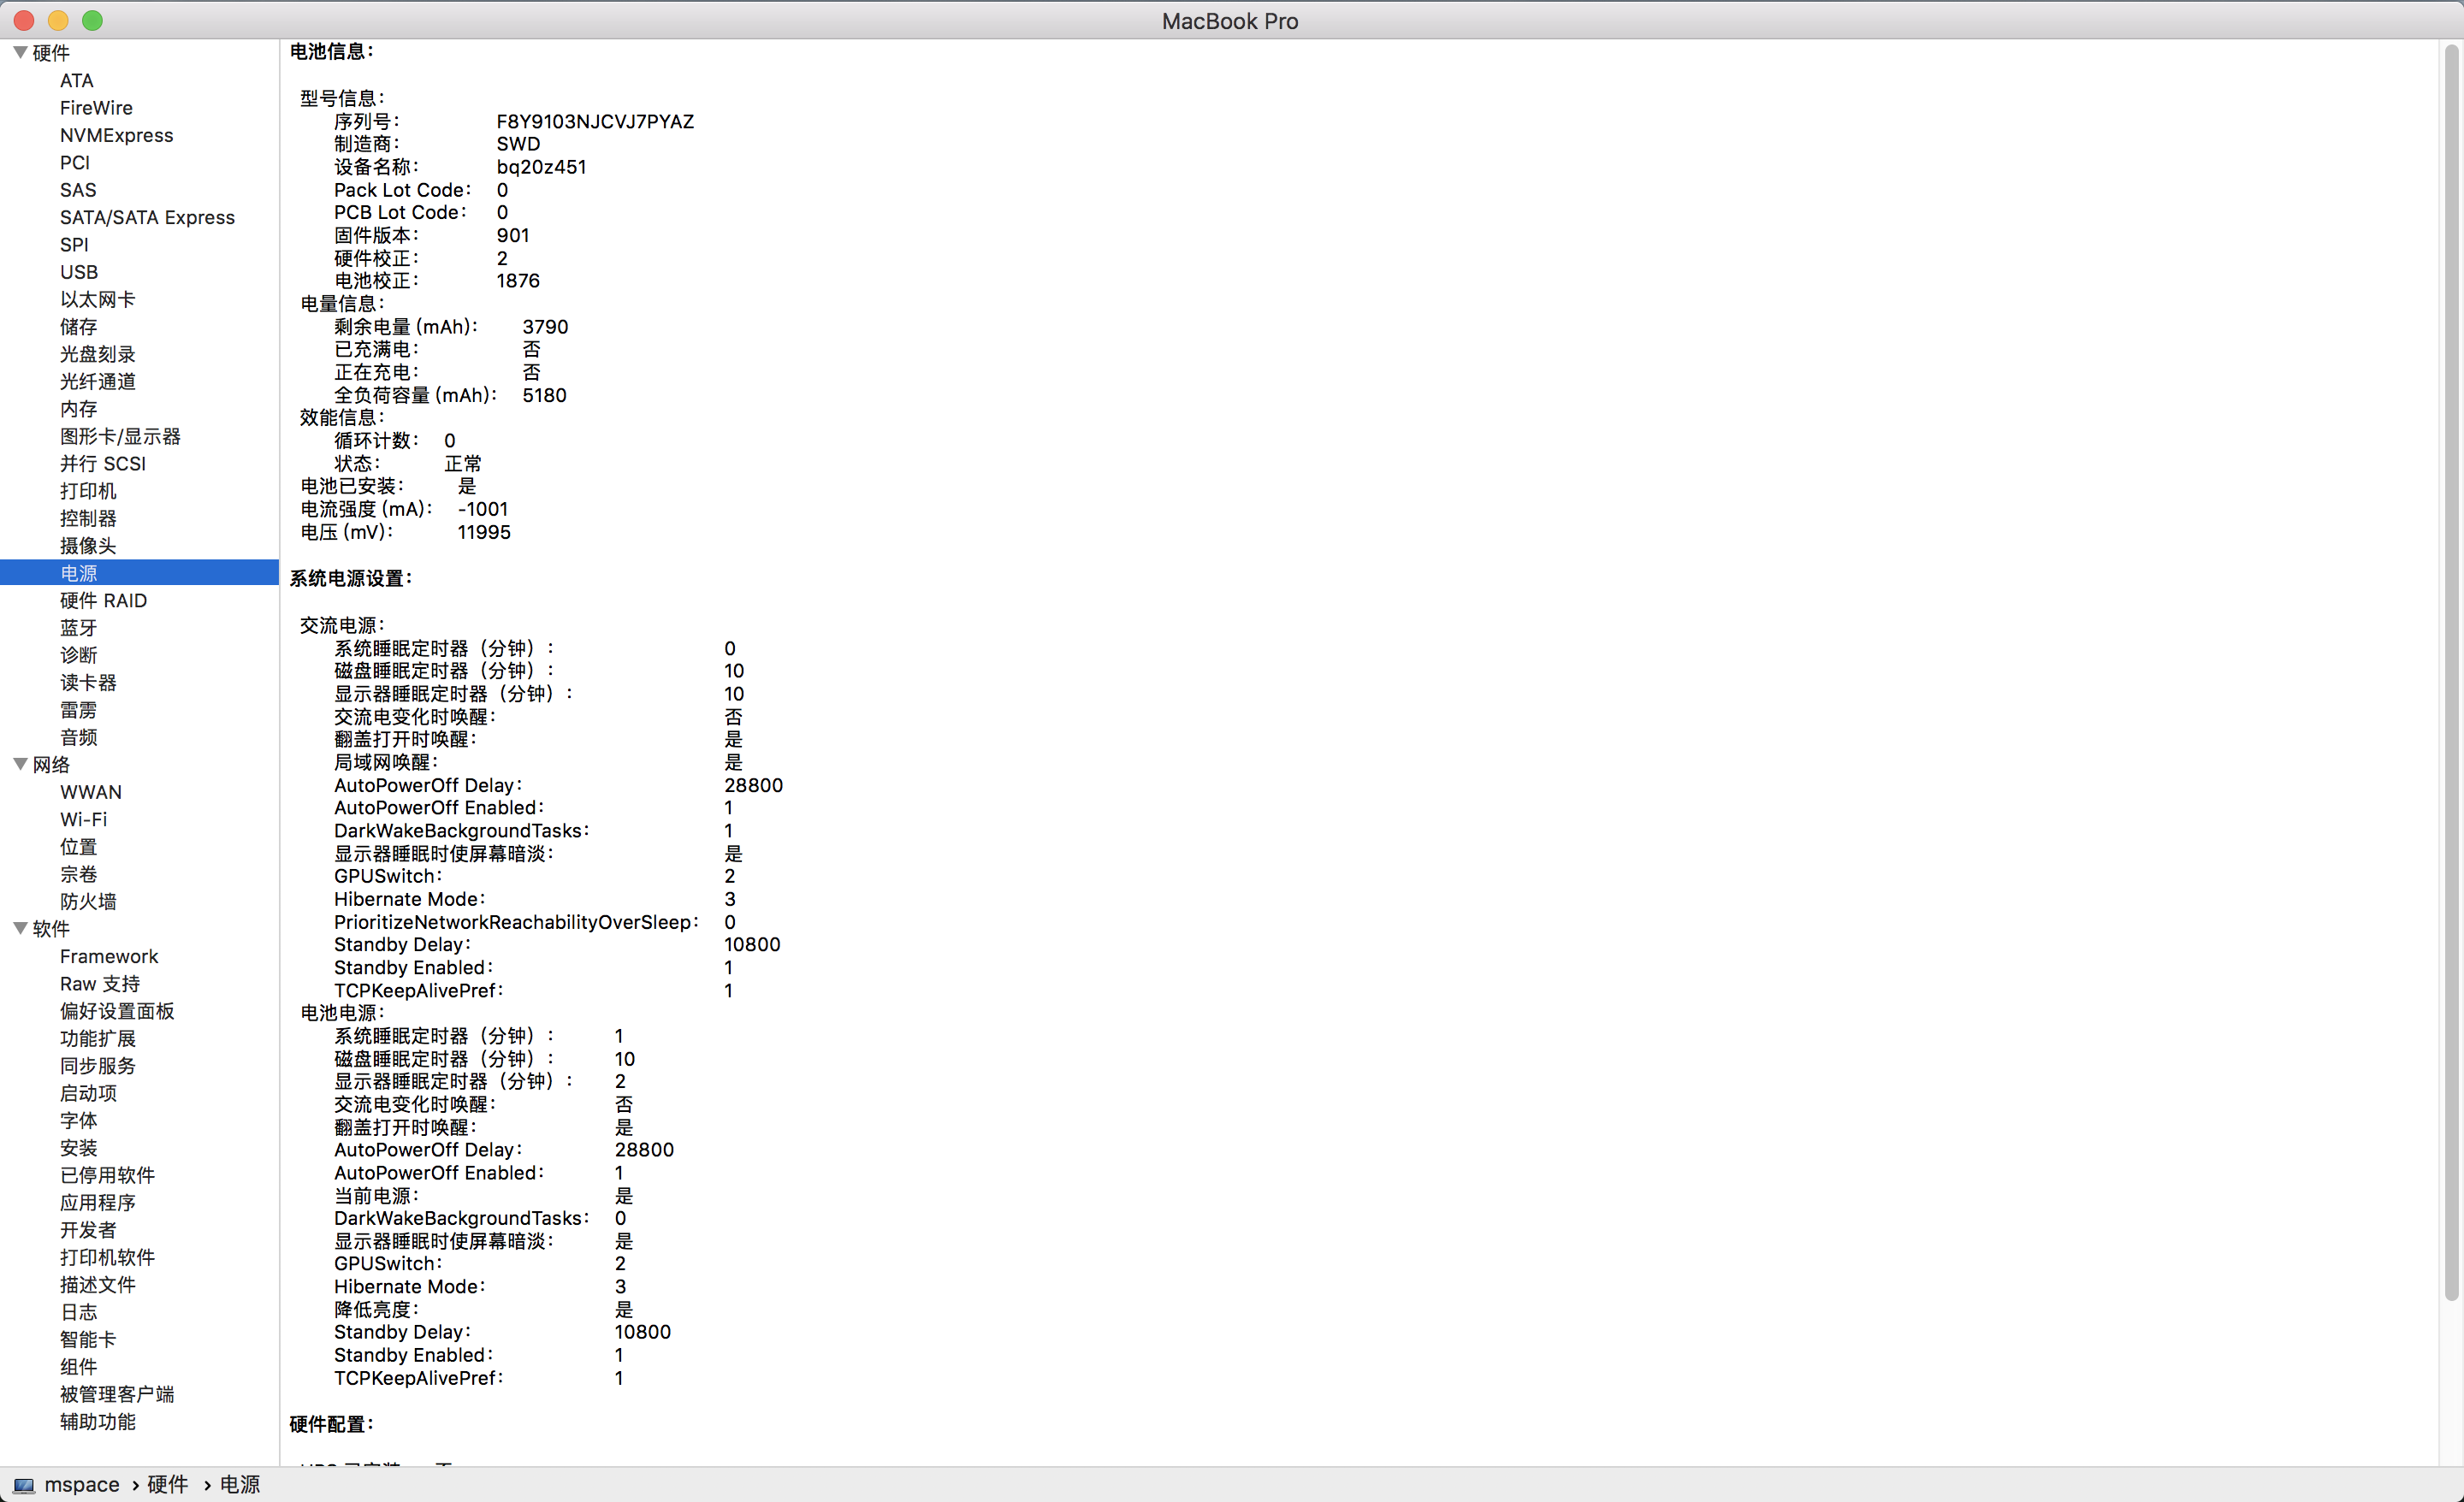Viewport: 2464px width, 1502px height.
Task: Open the 光盘刻录 entry
Action: (x=98, y=354)
